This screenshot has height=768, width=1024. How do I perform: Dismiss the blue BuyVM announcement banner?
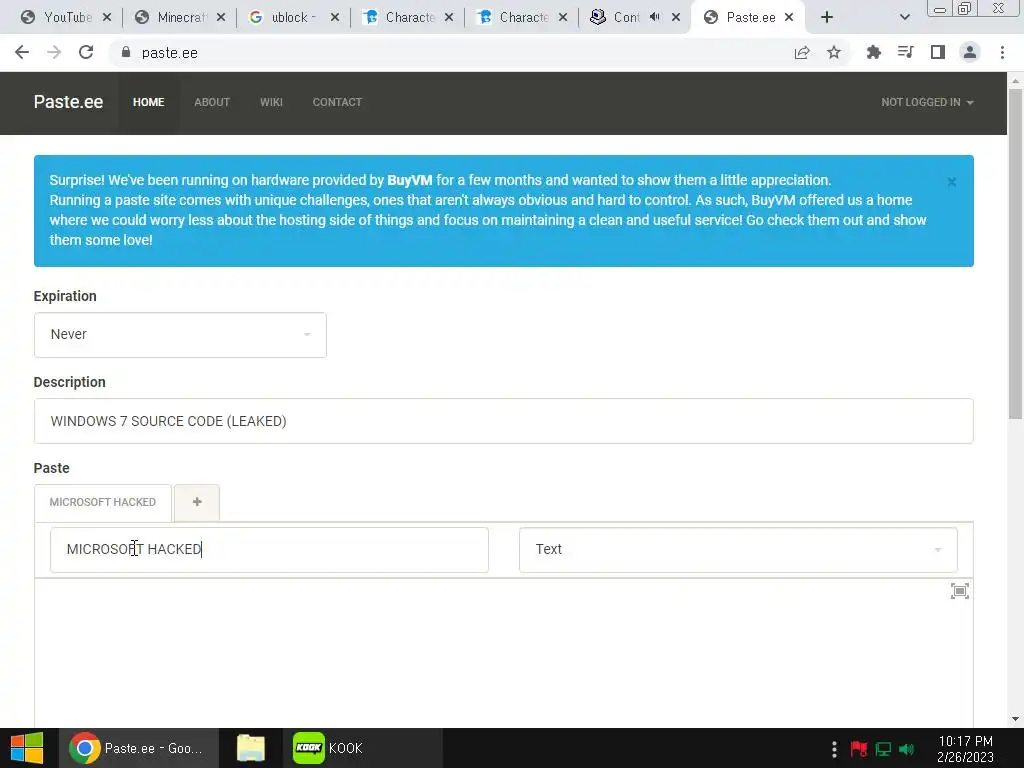pos(952,182)
